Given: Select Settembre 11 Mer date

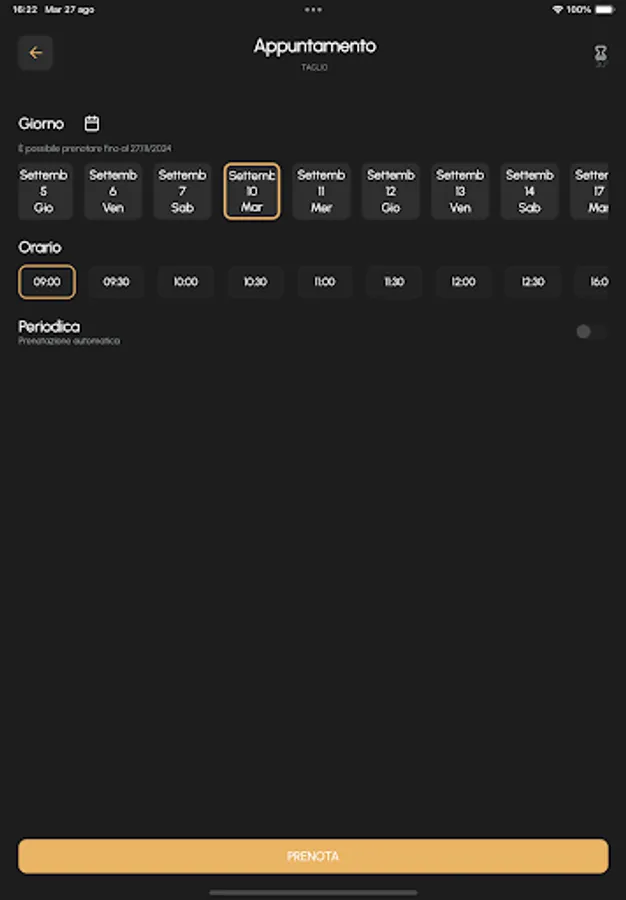Looking at the screenshot, I should (321, 191).
